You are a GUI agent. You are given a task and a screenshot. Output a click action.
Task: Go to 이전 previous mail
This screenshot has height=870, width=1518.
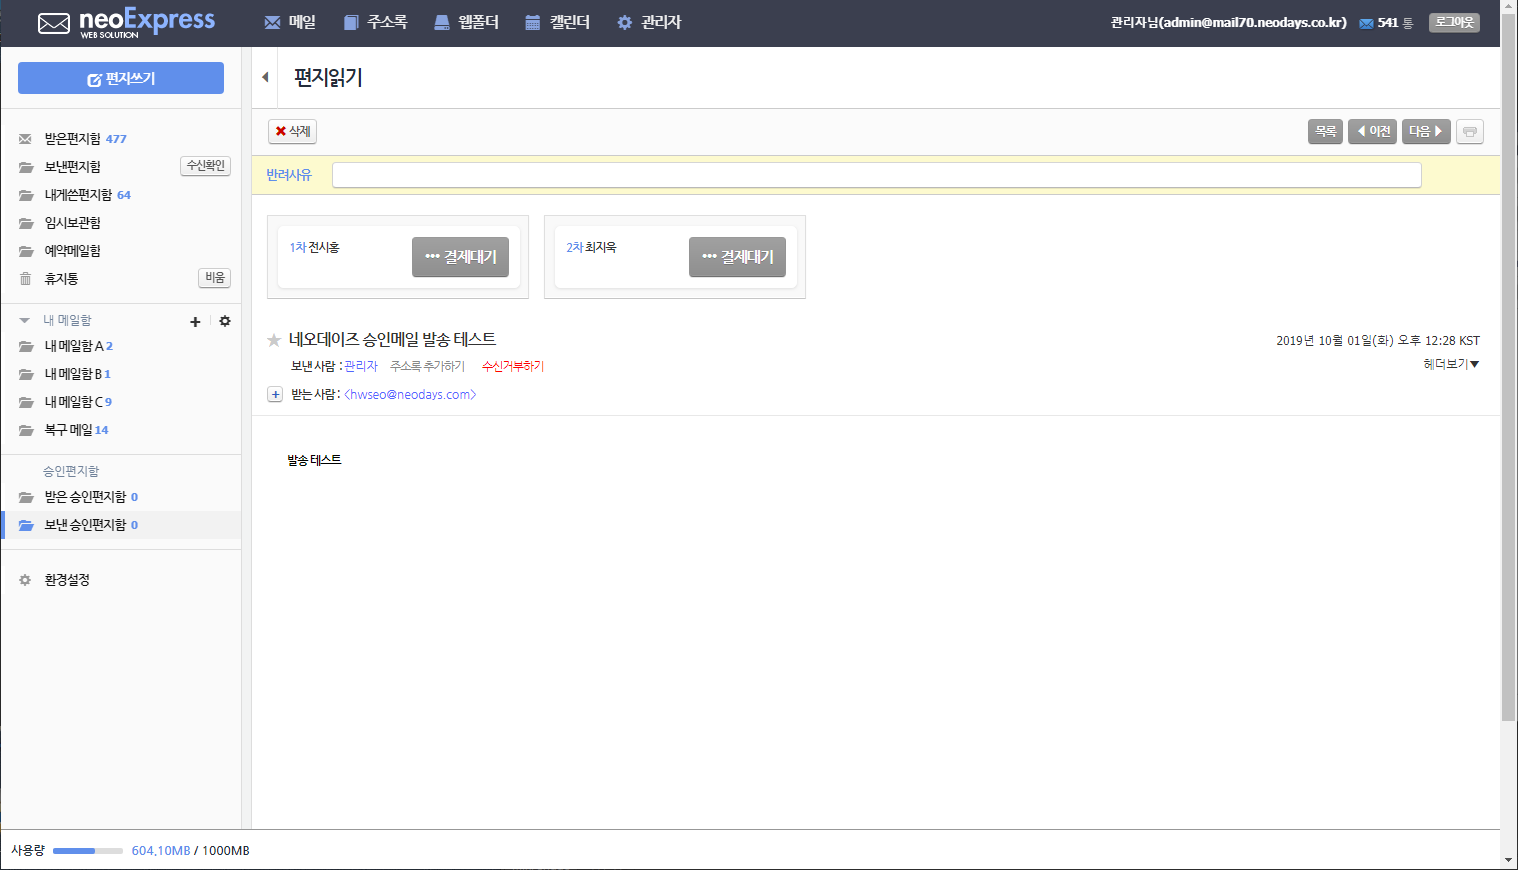pos(1372,131)
